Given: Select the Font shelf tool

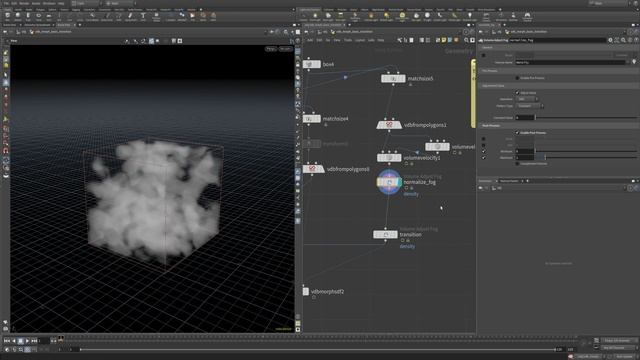Looking at the screenshot, I should pyautogui.click(x=143, y=16).
